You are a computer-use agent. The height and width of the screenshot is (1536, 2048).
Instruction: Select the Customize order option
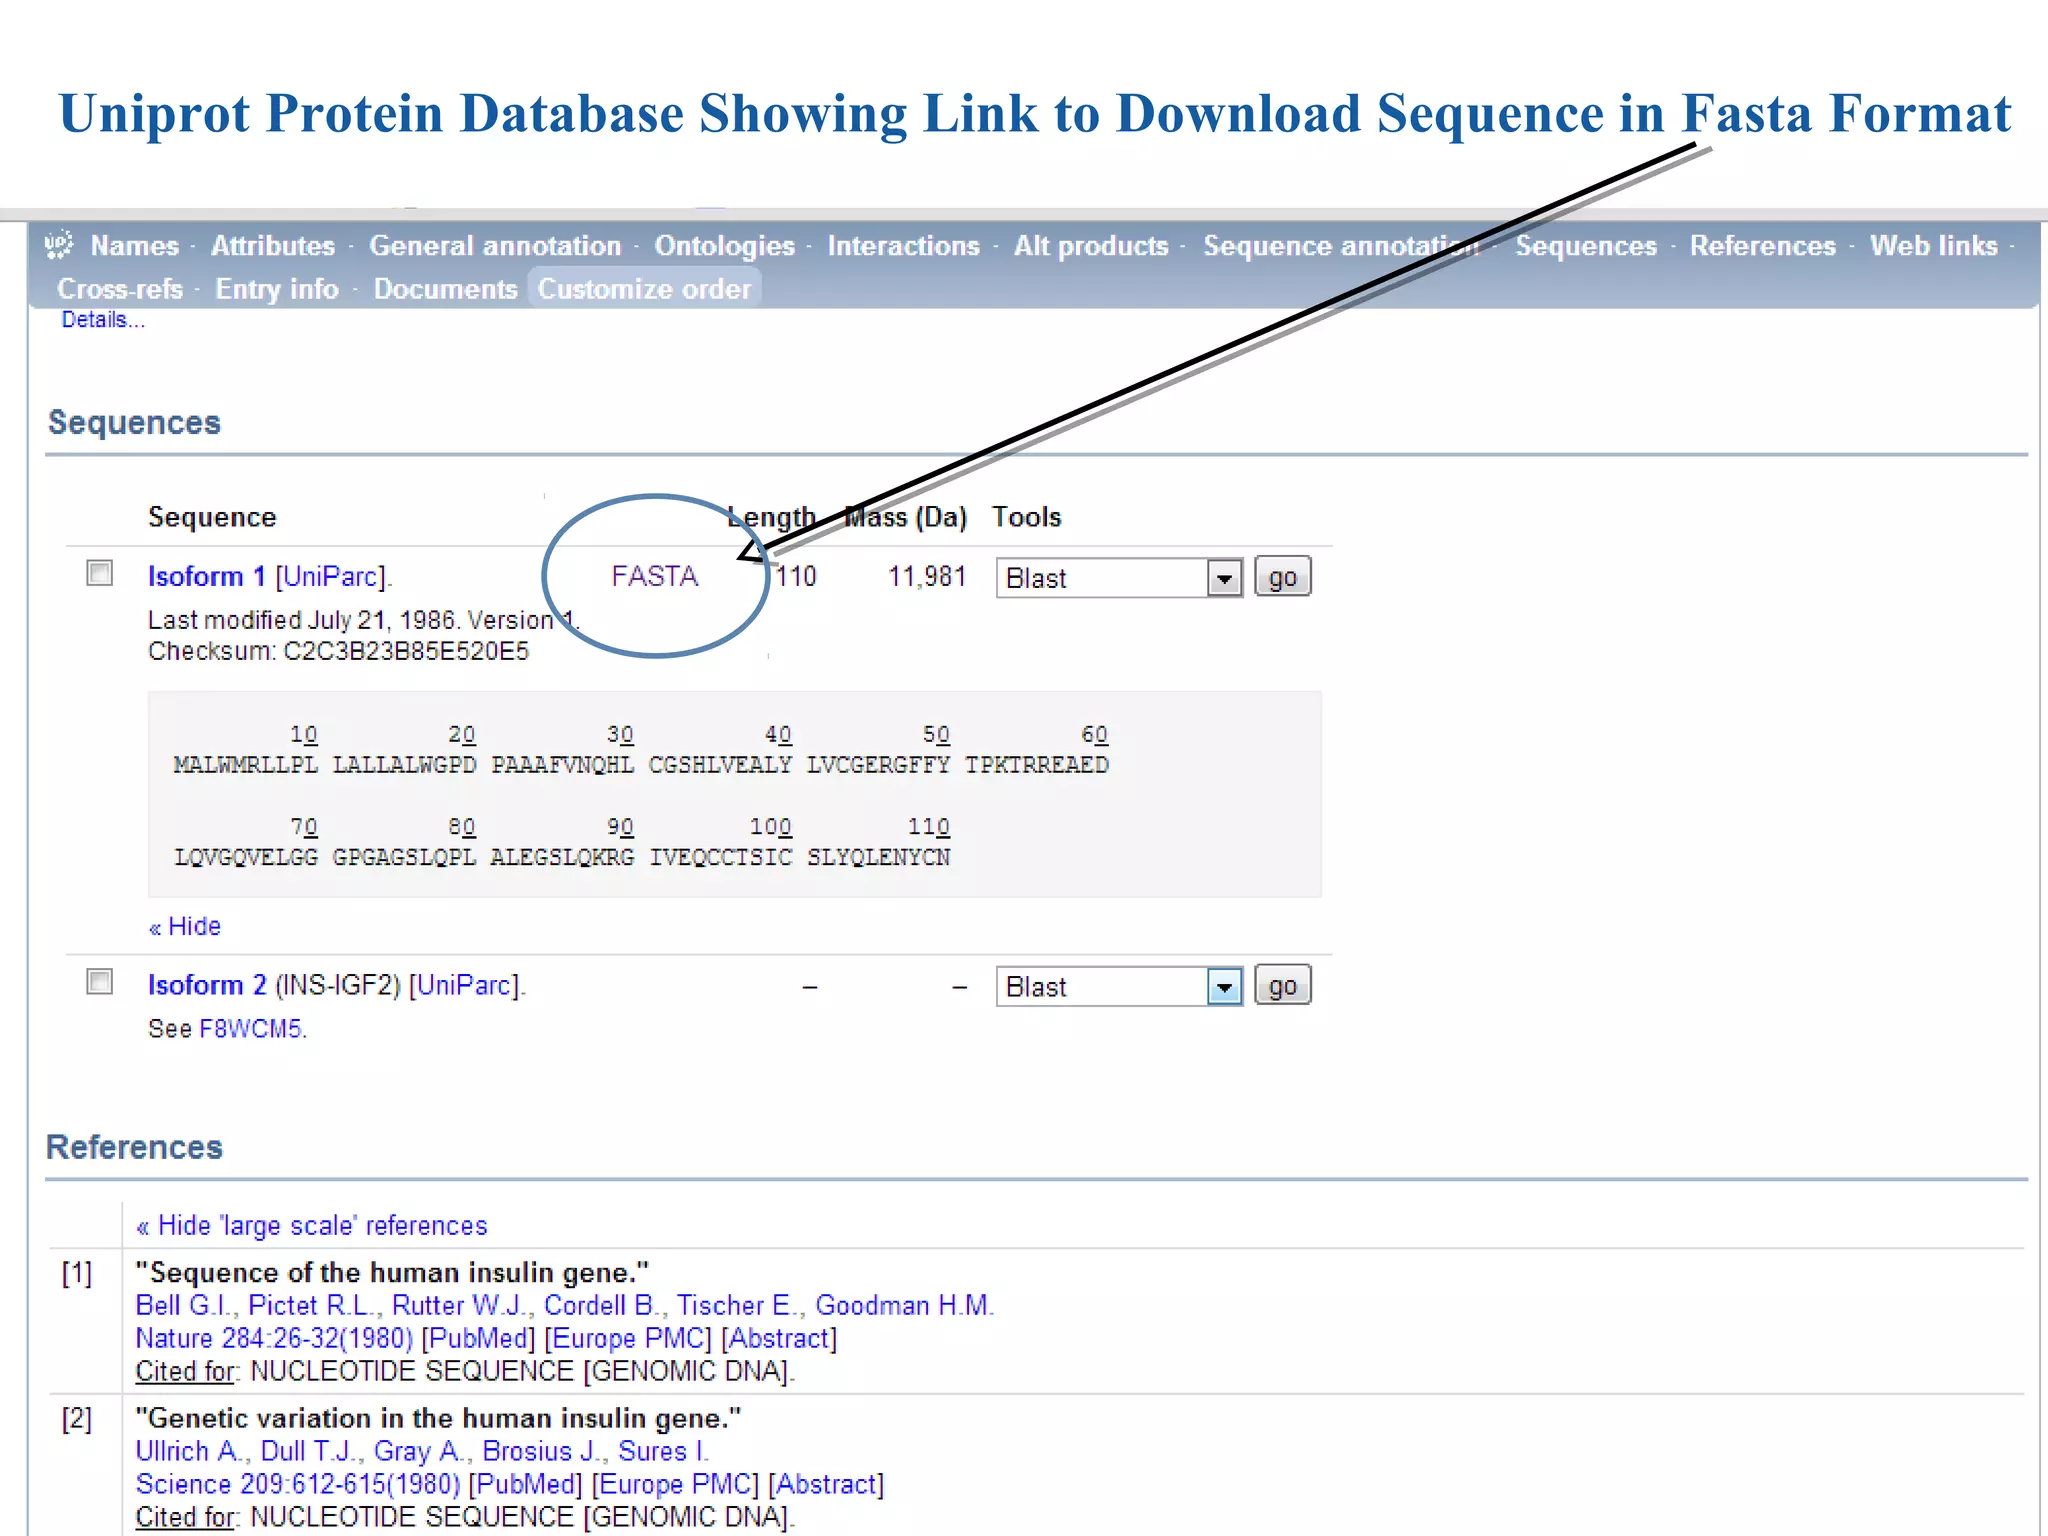644,289
